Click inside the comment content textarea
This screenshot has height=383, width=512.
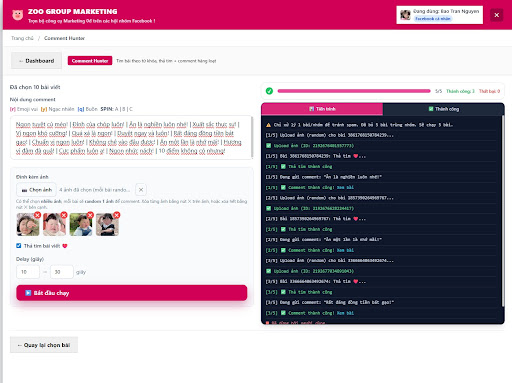tap(131, 138)
